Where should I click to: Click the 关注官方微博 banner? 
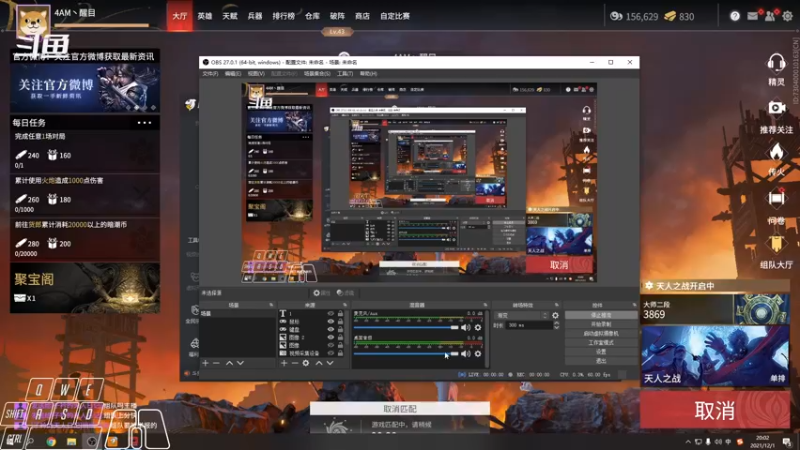click(x=85, y=88)
